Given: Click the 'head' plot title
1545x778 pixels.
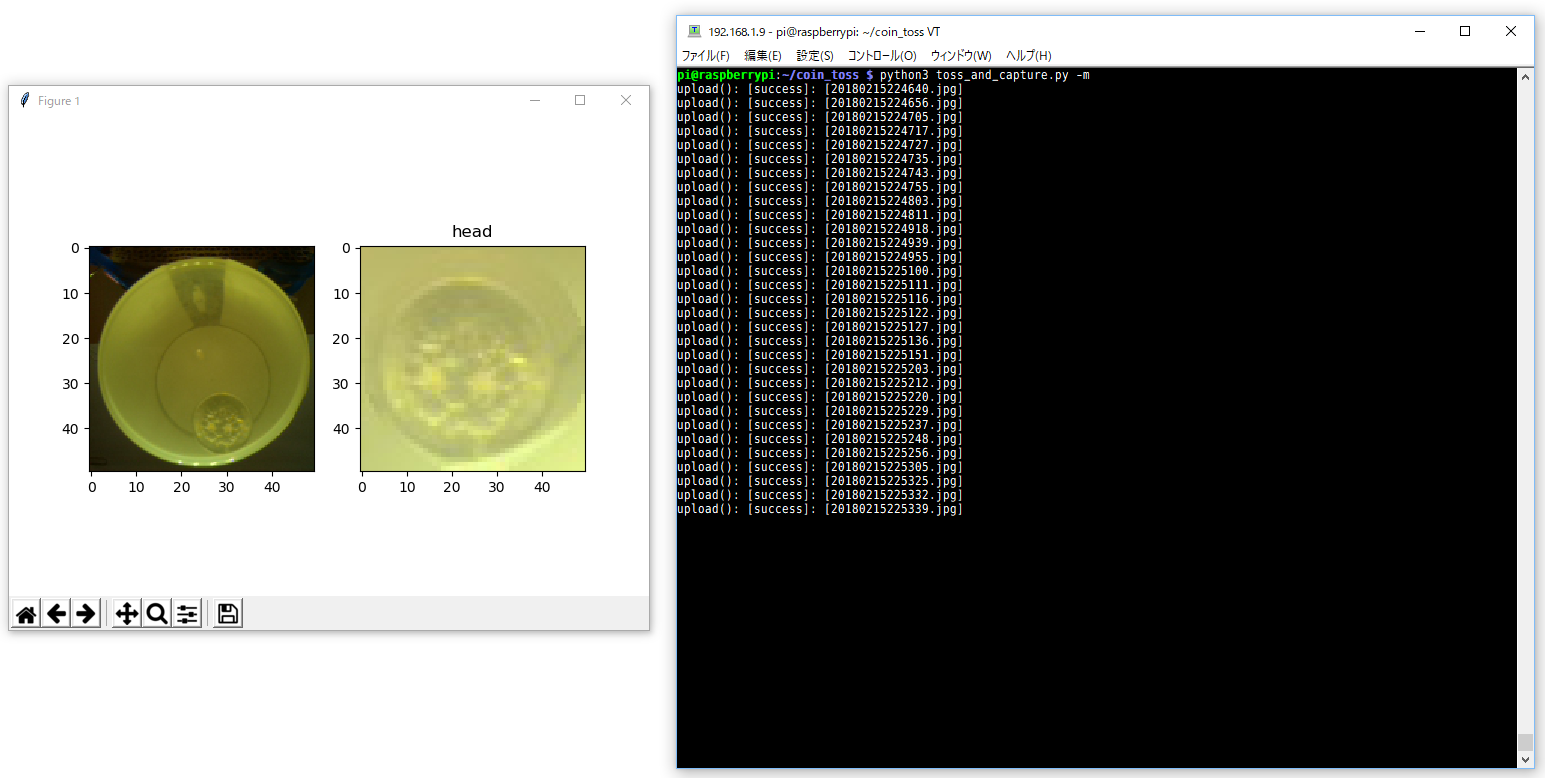Looking at the screenshot, I should [x=472, y=231].
